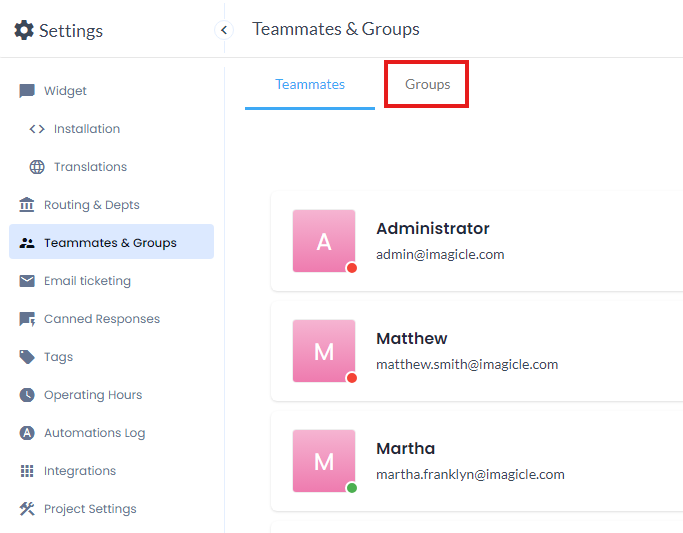The height and width of the screenshot is (533, 683).
Task: Click Martha's green online status dot
Action: click(352, 488)
